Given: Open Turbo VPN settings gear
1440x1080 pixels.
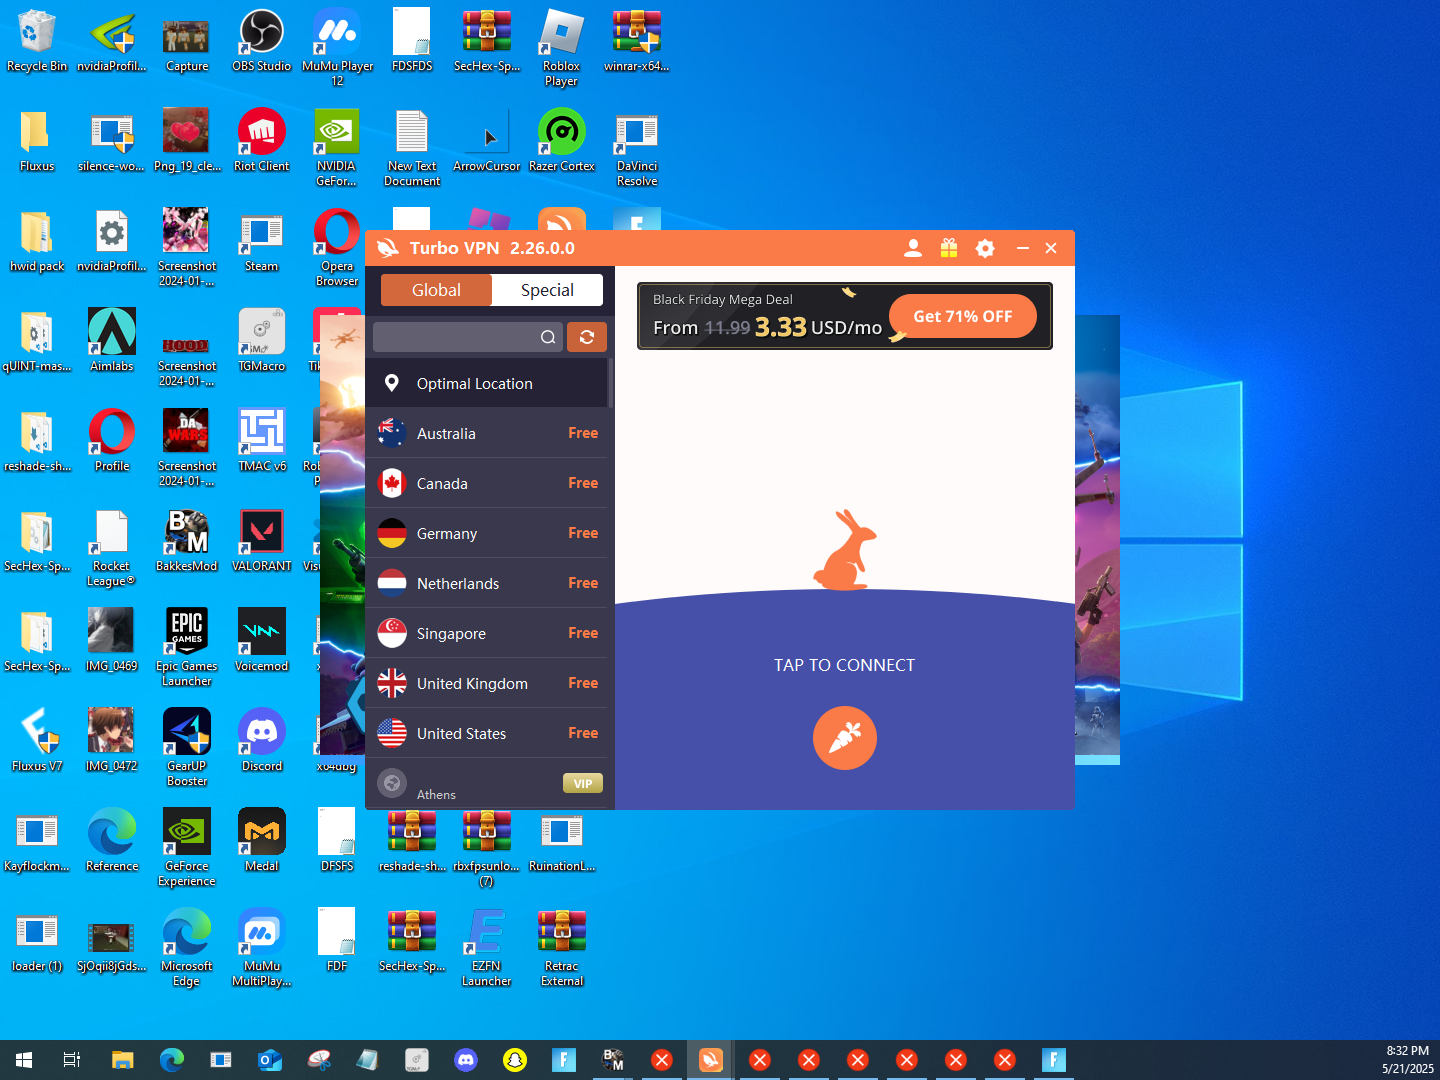Looking at the screenshot, I should tap(985, 248).
